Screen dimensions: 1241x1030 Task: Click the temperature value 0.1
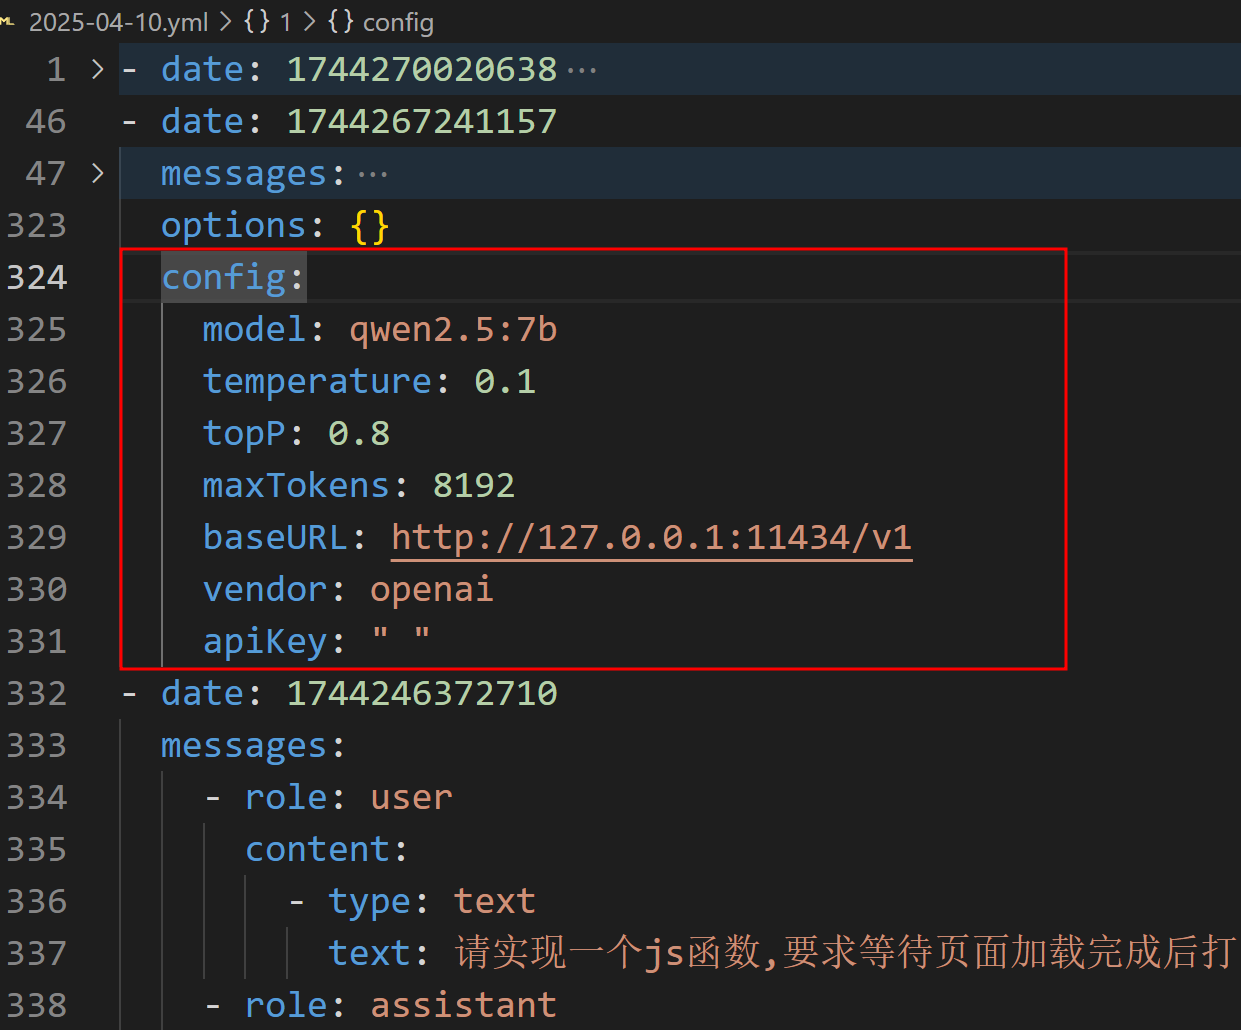(505, 381)
